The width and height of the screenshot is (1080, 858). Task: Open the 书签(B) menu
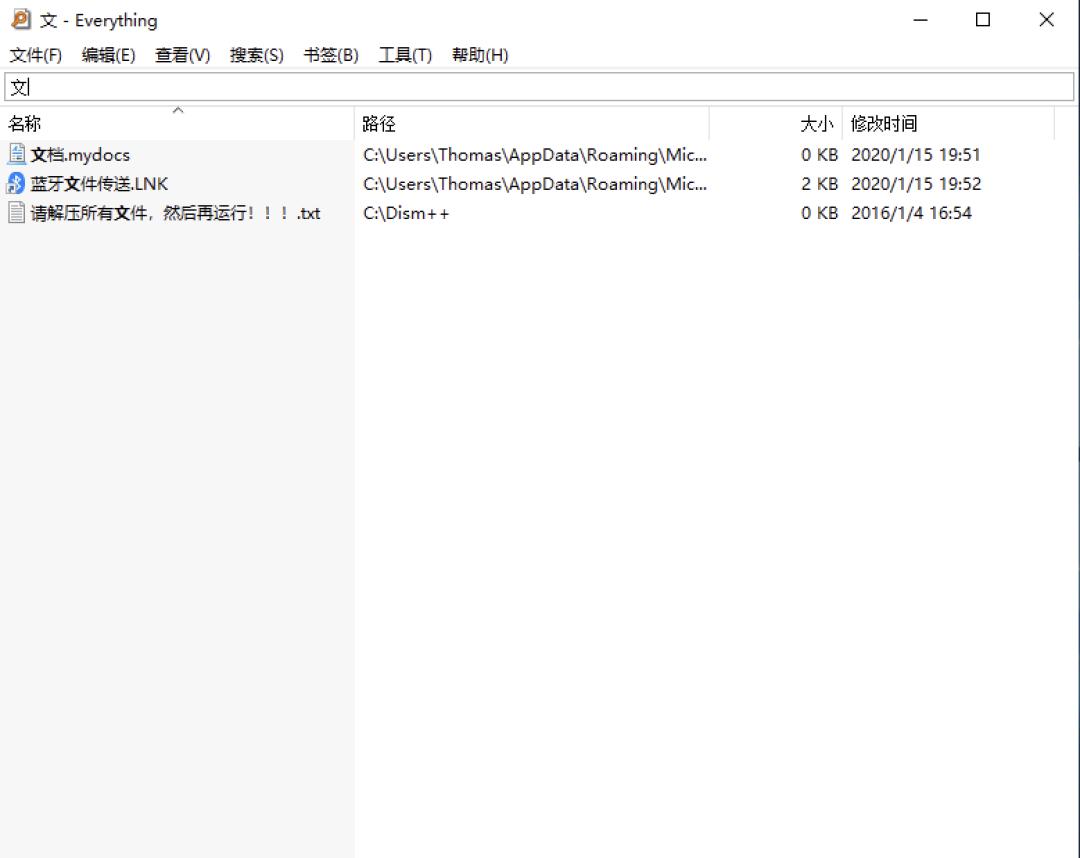331,55
